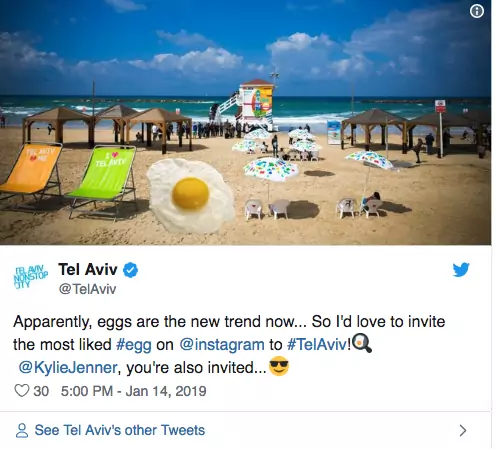Viewport: 497px width, 449px height.
Task: Open the #egg hashtag link
Action: click(x=134, y=344)
